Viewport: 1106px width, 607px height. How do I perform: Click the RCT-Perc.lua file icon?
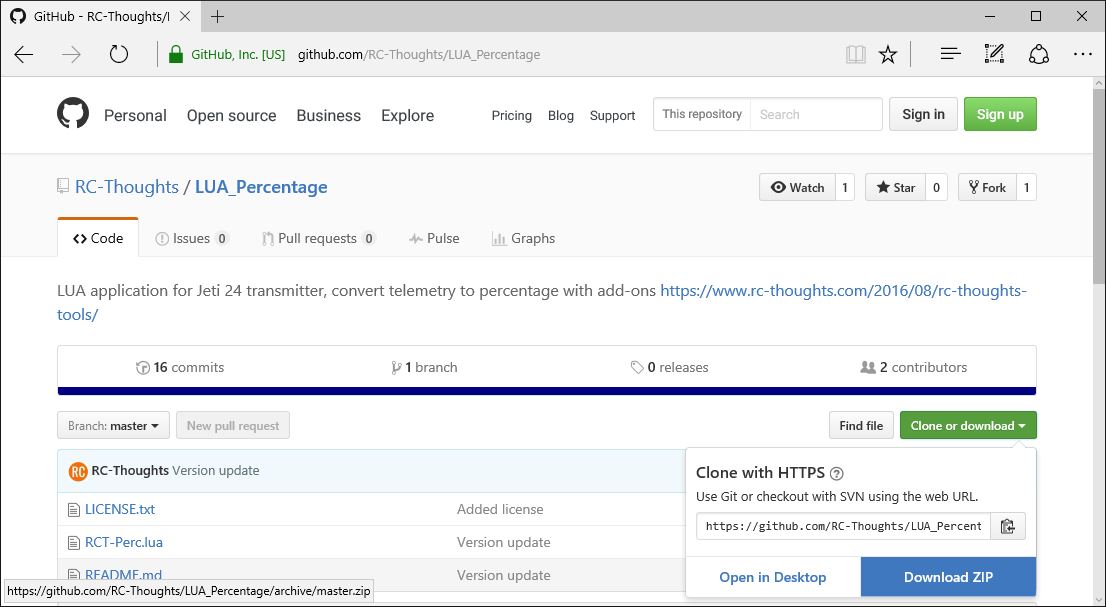coord(73,542)
